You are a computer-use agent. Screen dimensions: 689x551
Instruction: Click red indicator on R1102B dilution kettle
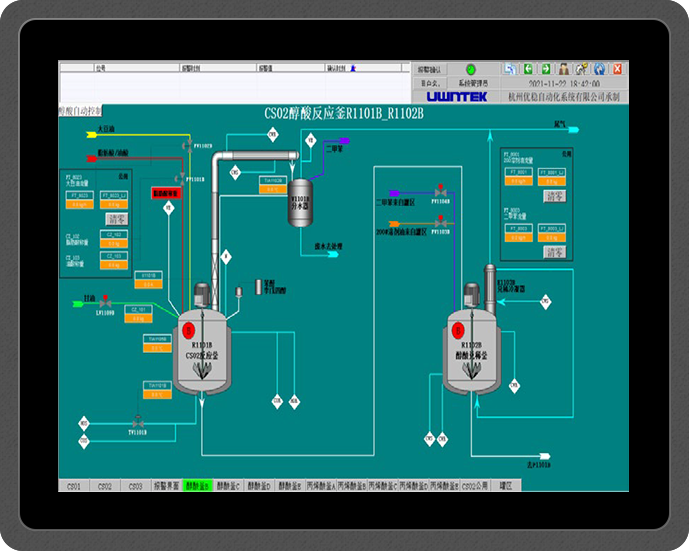coord(458,329)
